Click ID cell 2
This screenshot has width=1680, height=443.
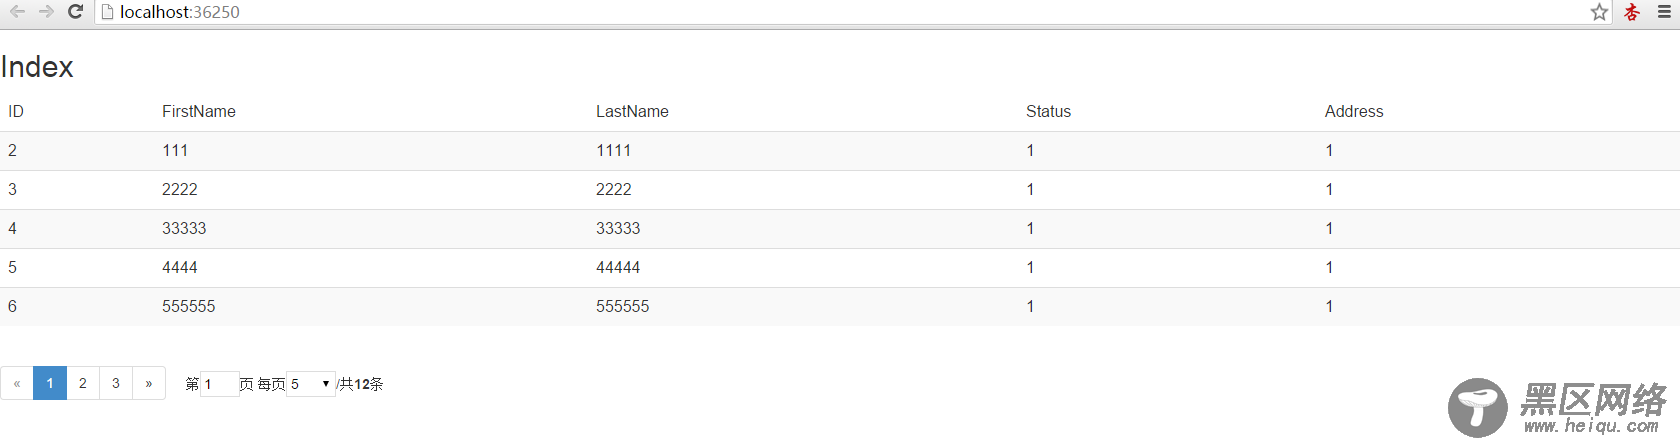(x=12, y=150)
